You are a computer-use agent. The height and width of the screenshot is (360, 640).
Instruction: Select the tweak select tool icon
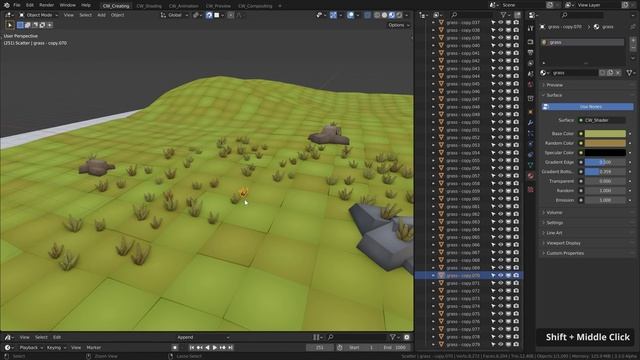[10, 25]
